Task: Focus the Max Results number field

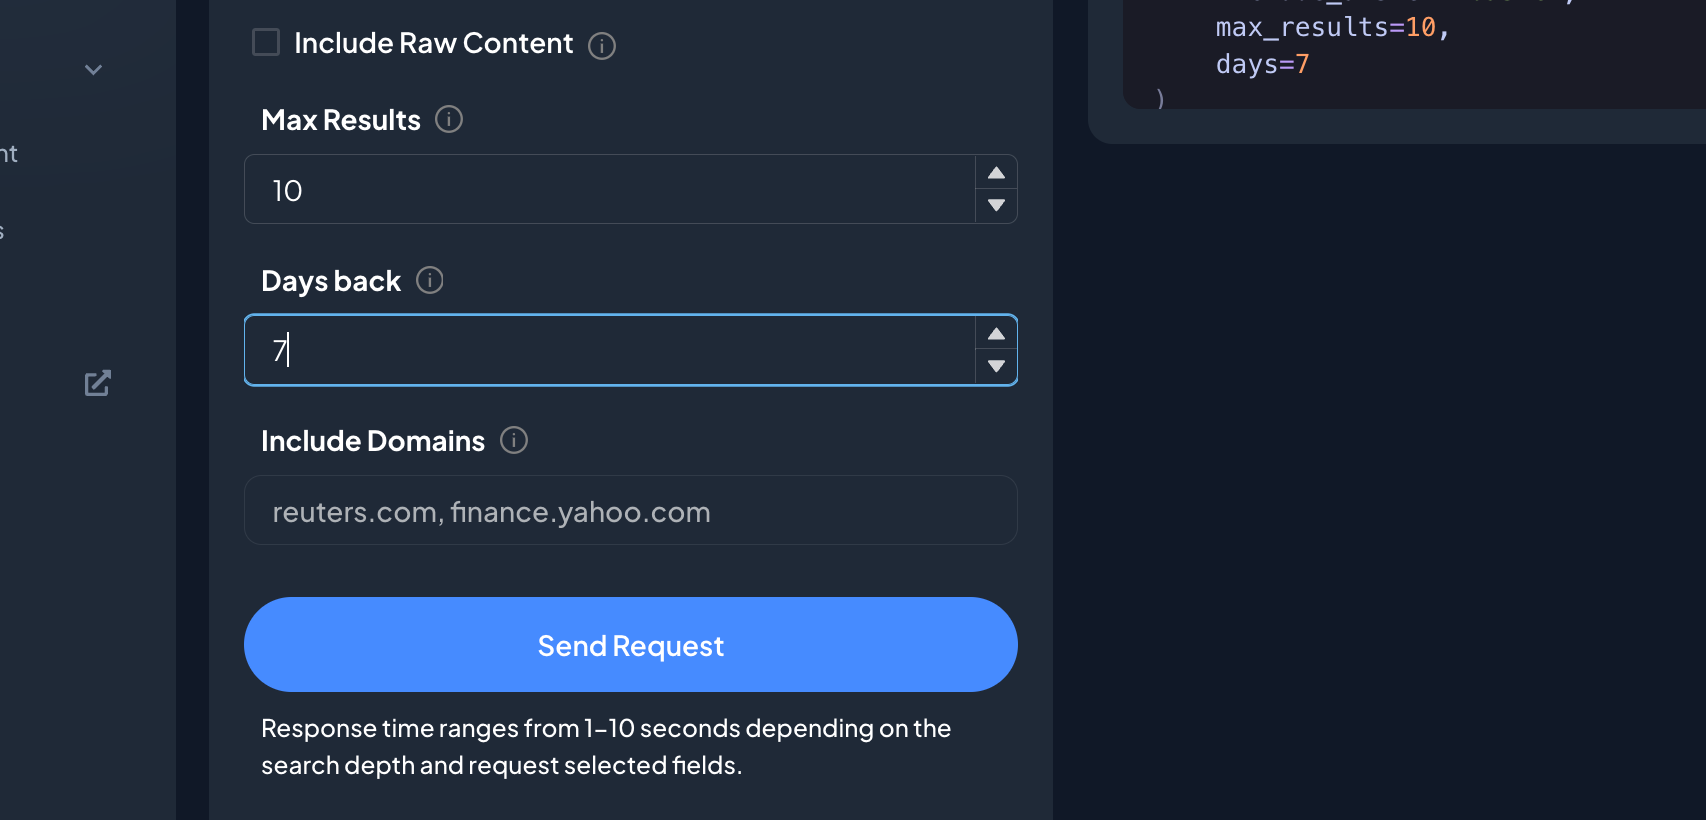Action: (x=610, y=189)
